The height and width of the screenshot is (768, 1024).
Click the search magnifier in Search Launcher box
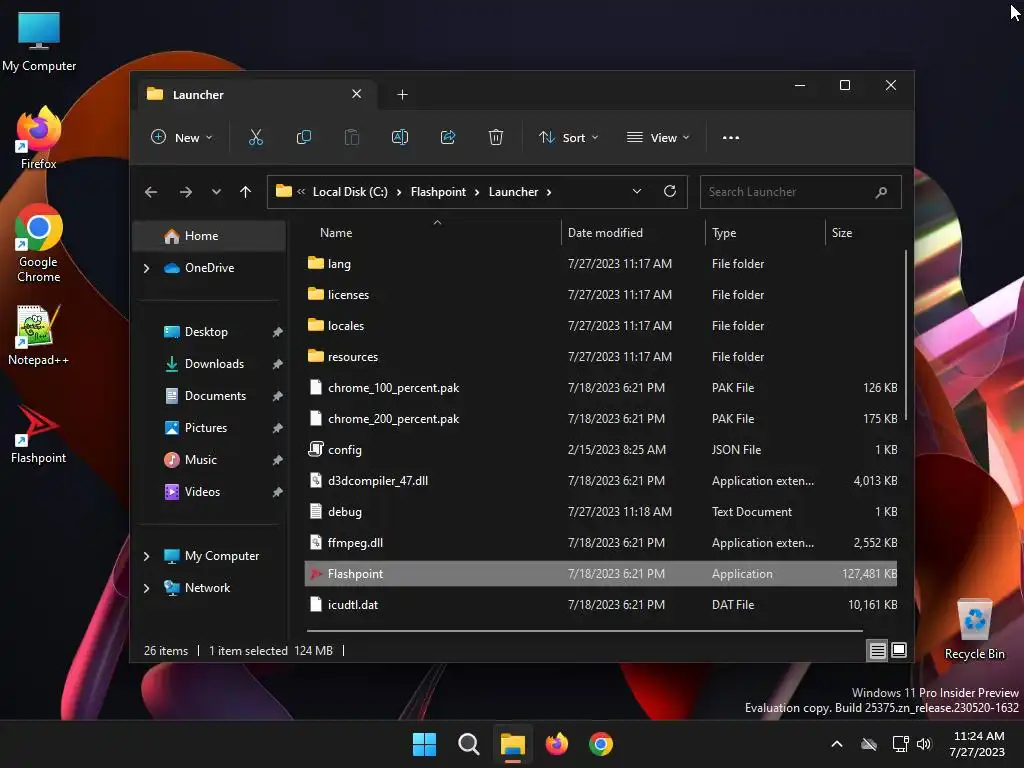tap(881, 192)
